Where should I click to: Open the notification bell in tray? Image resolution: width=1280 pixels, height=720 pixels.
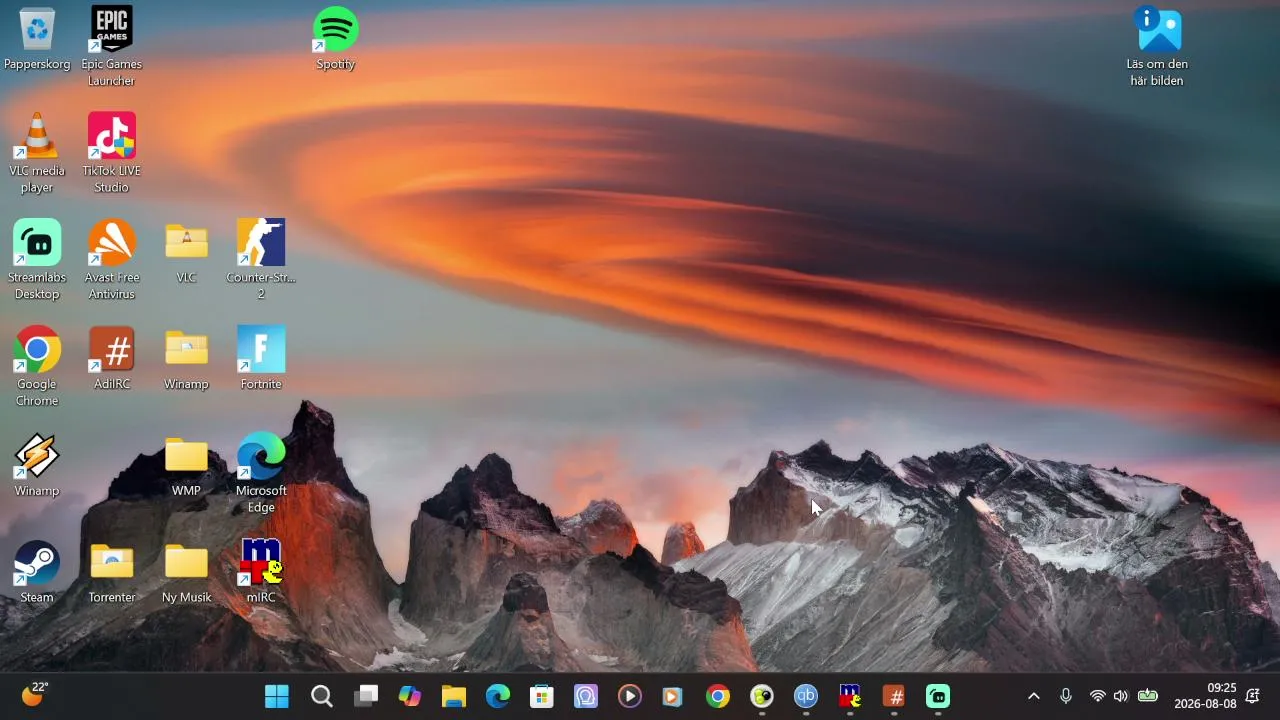(1252, 696)
